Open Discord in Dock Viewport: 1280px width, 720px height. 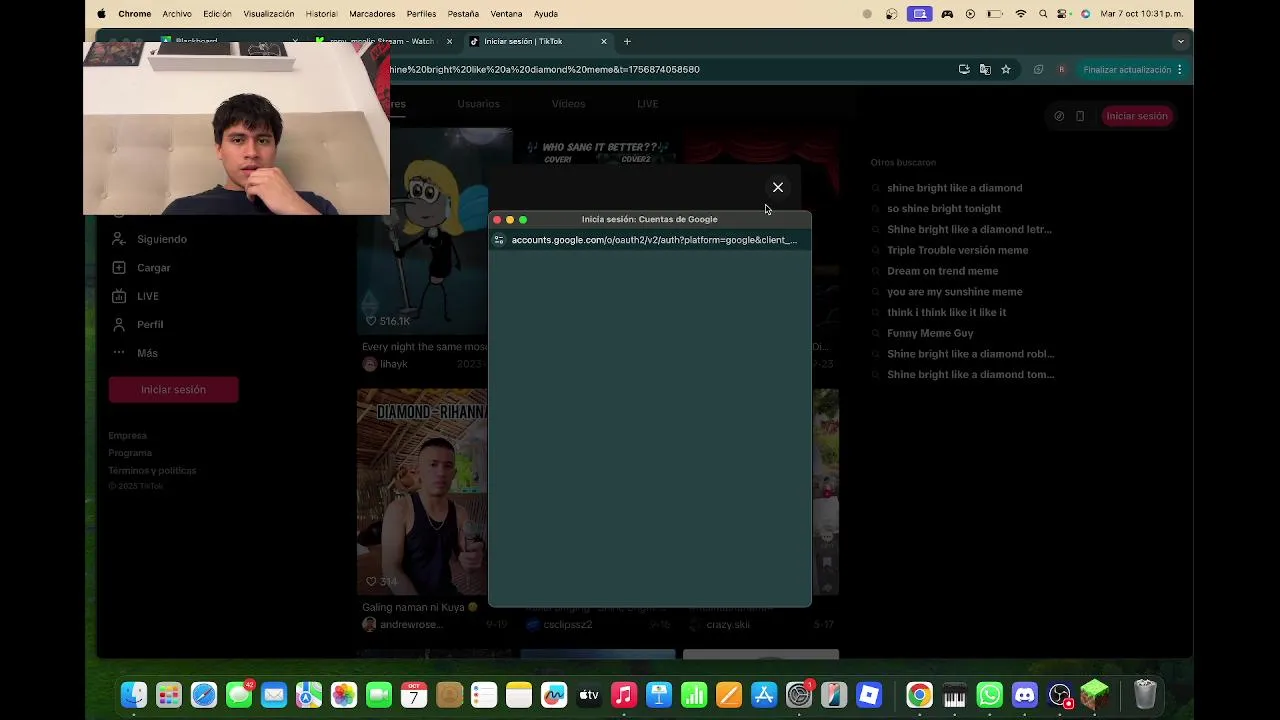(x=1025, y=694)
